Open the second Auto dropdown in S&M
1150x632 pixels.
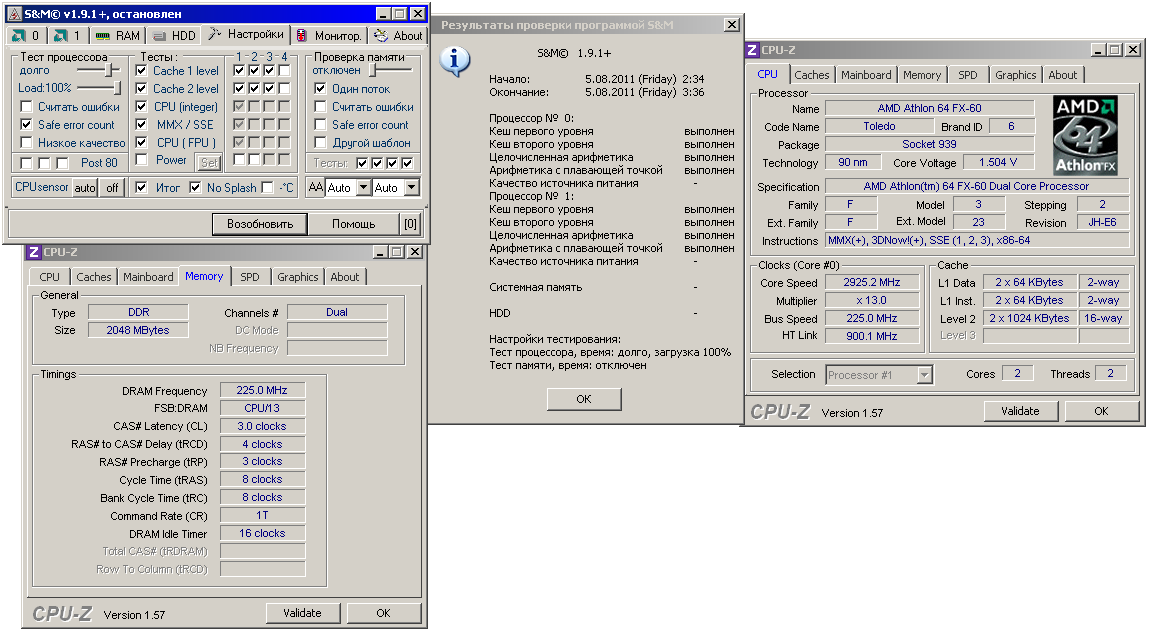(x=411, y=187)
